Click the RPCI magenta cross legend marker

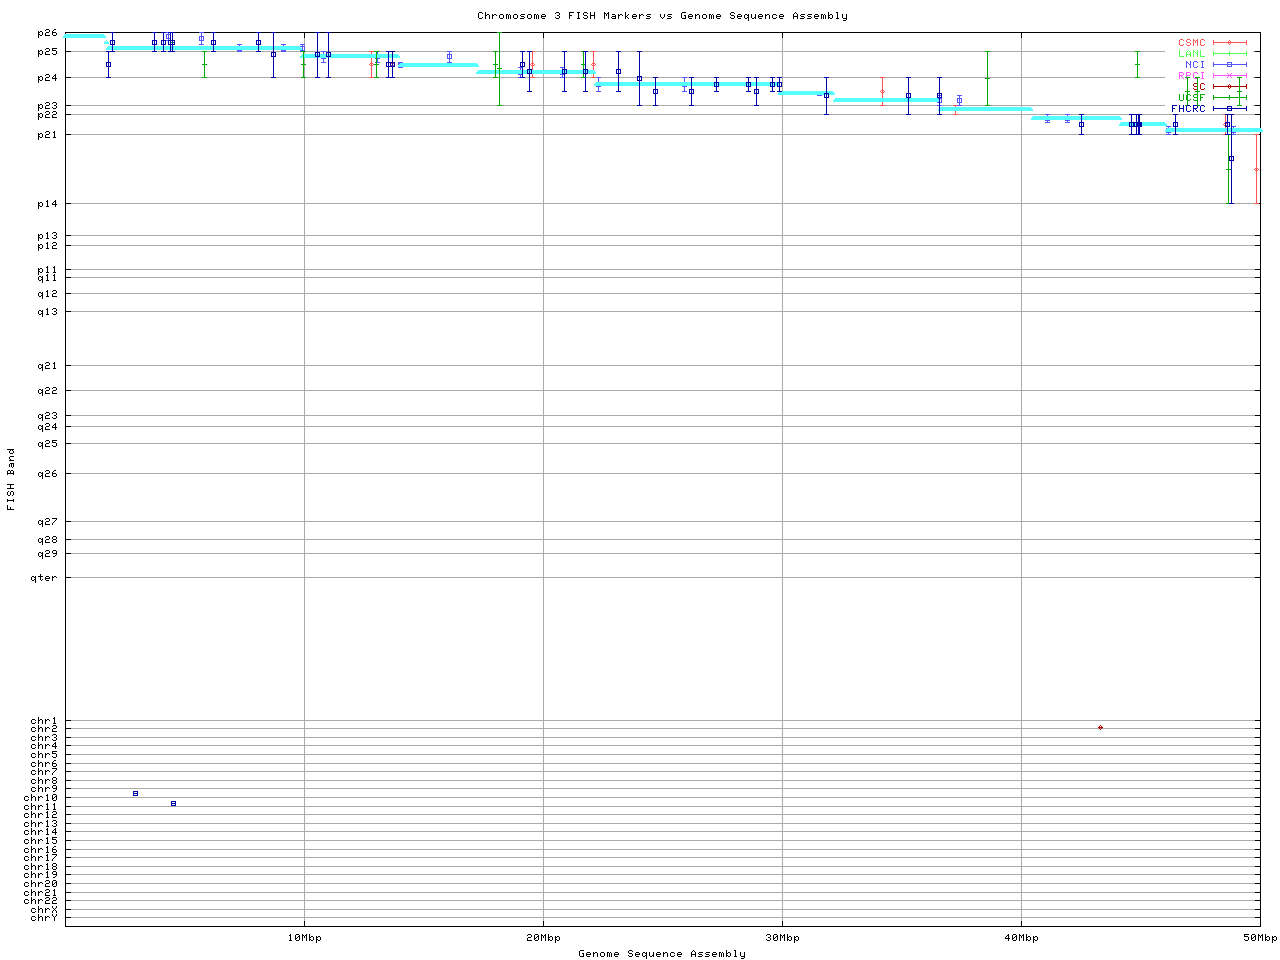click(1229, 76)
